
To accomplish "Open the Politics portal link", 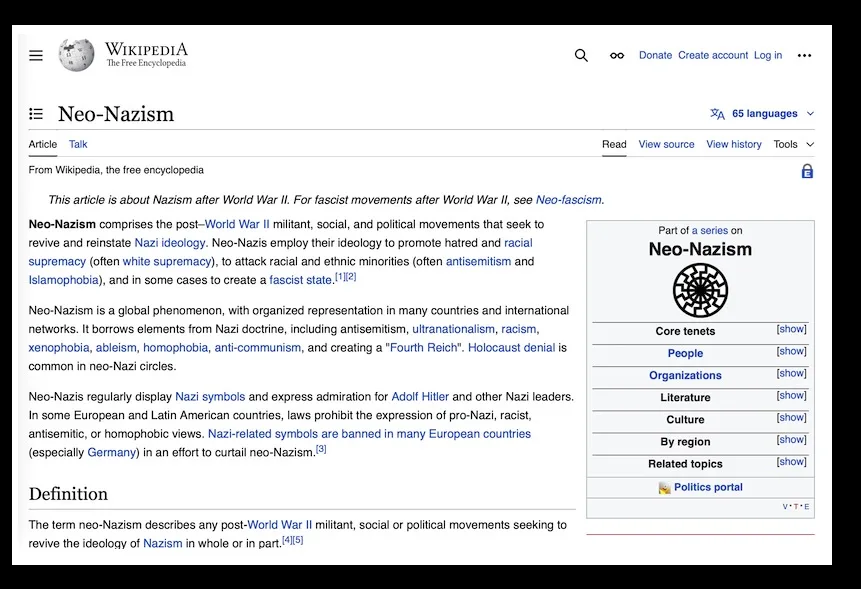I will 708,487.
